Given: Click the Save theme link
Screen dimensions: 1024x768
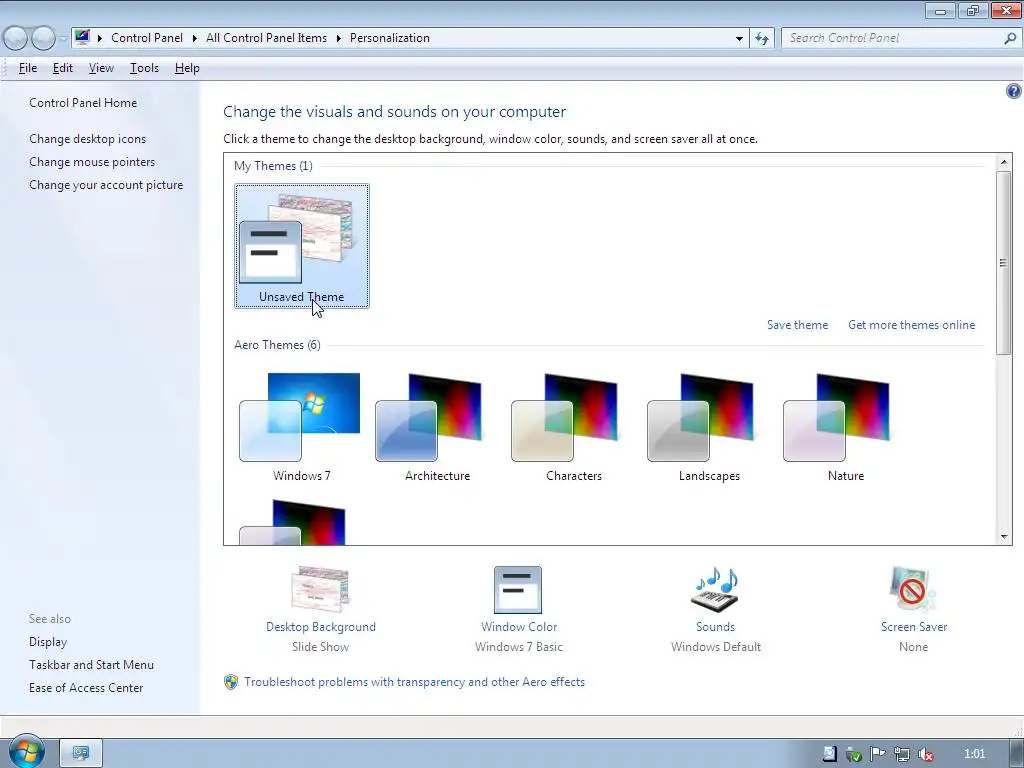Looking at the screenshot, I should (x=797, y=325).
